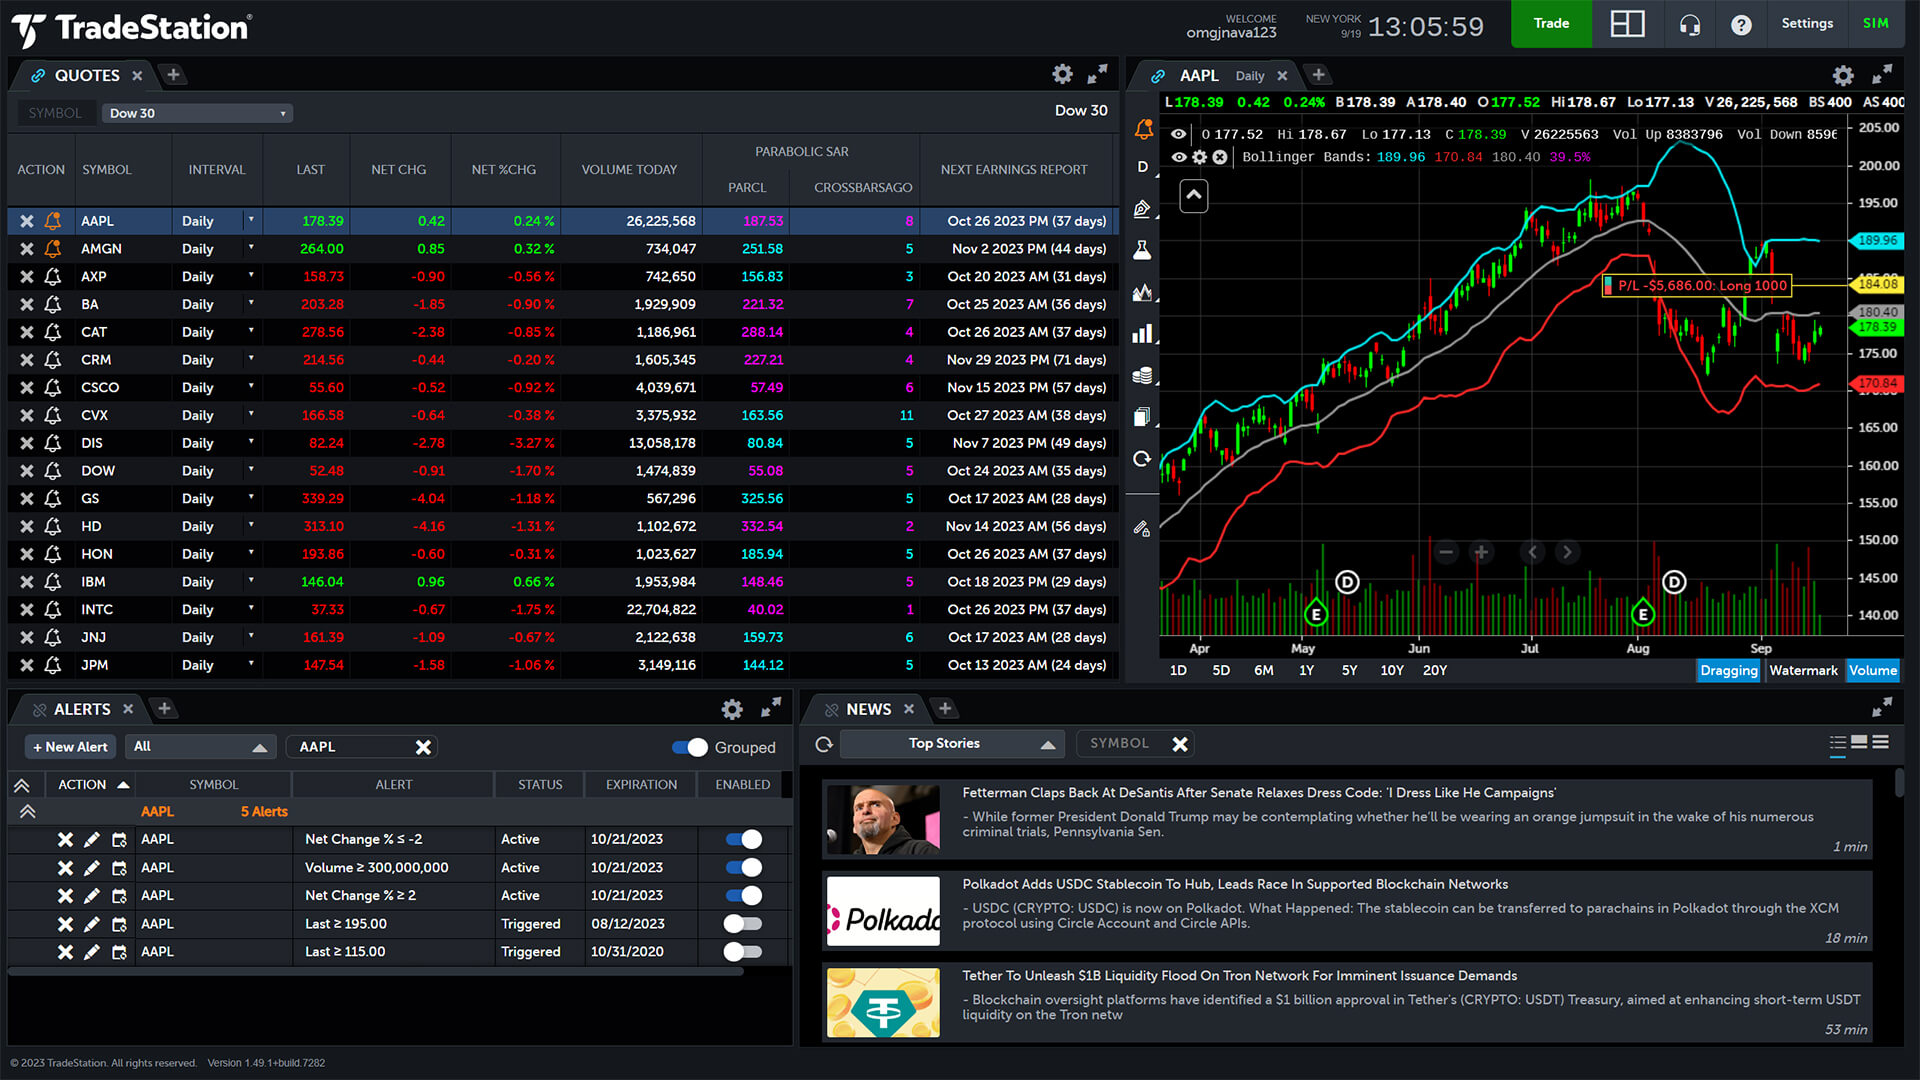Viewport: 1920px width, 1080px height.
Task: Open the Dow 30 symbol list dropdown
Action: (196, 113)
